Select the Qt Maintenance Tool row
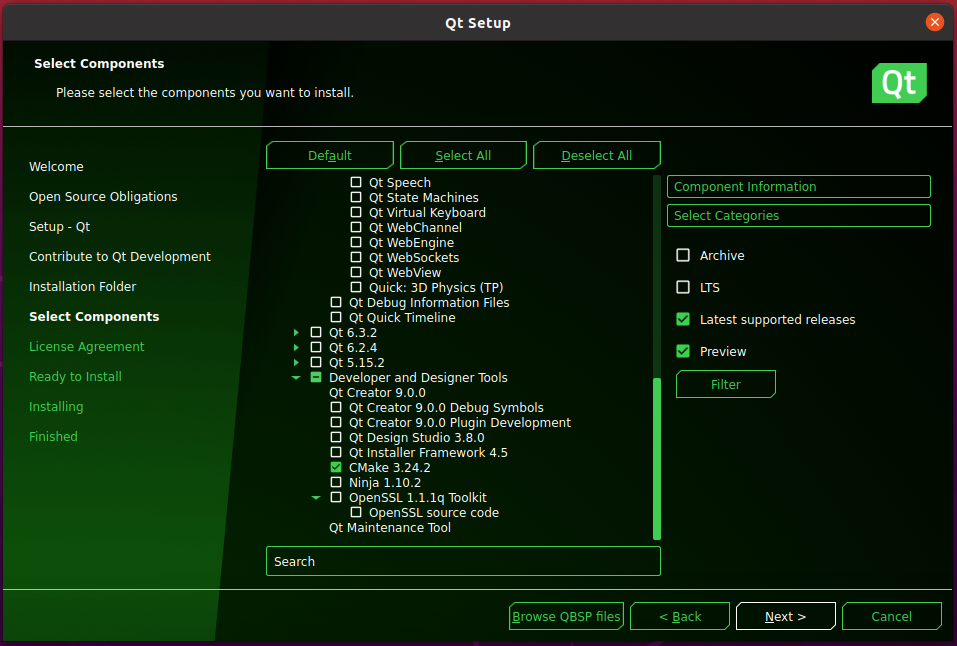Screen dimensions: 957x646 tap(389, 528)
